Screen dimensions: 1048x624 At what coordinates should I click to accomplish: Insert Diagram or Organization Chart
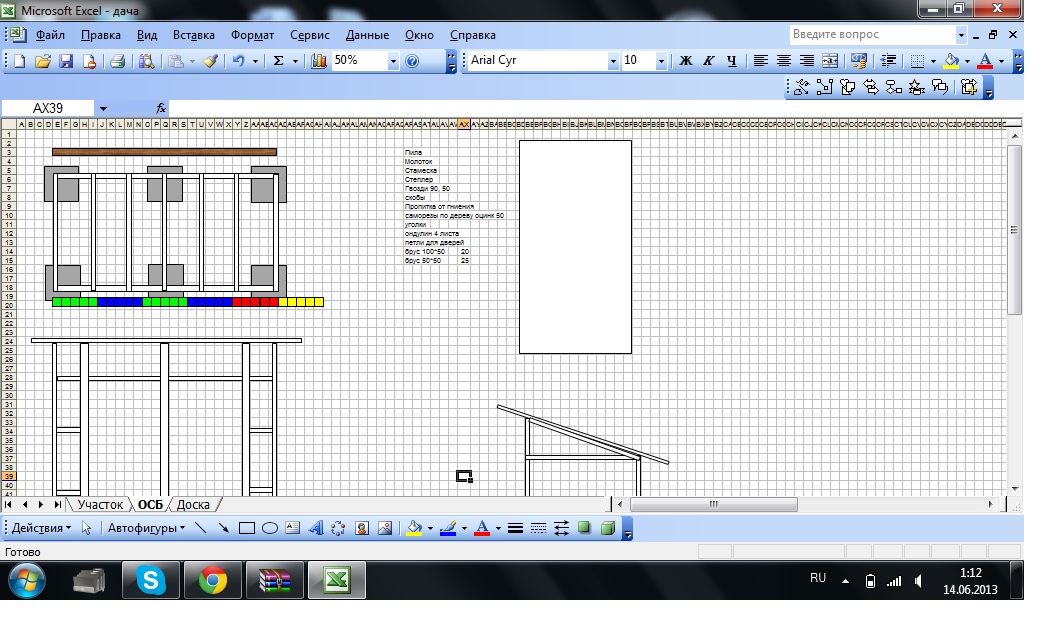pyautogui.click(x=338, y=528)
